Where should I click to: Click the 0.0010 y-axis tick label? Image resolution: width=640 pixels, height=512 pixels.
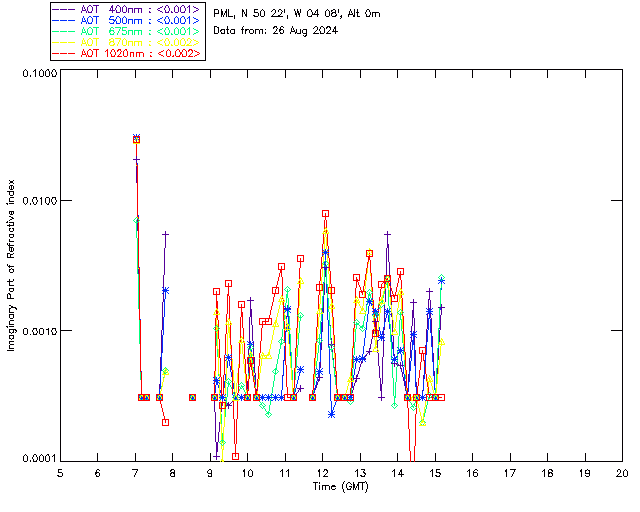click(x=40, y=330)
